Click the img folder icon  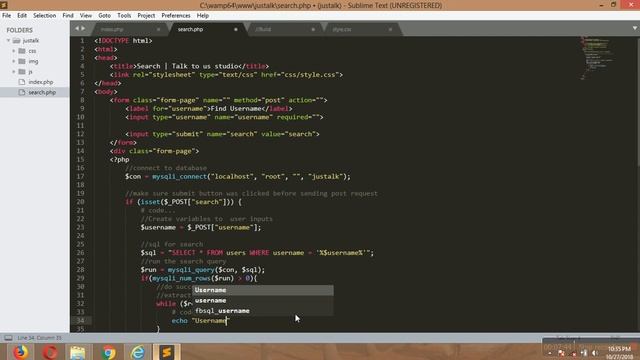click(22, 61)
